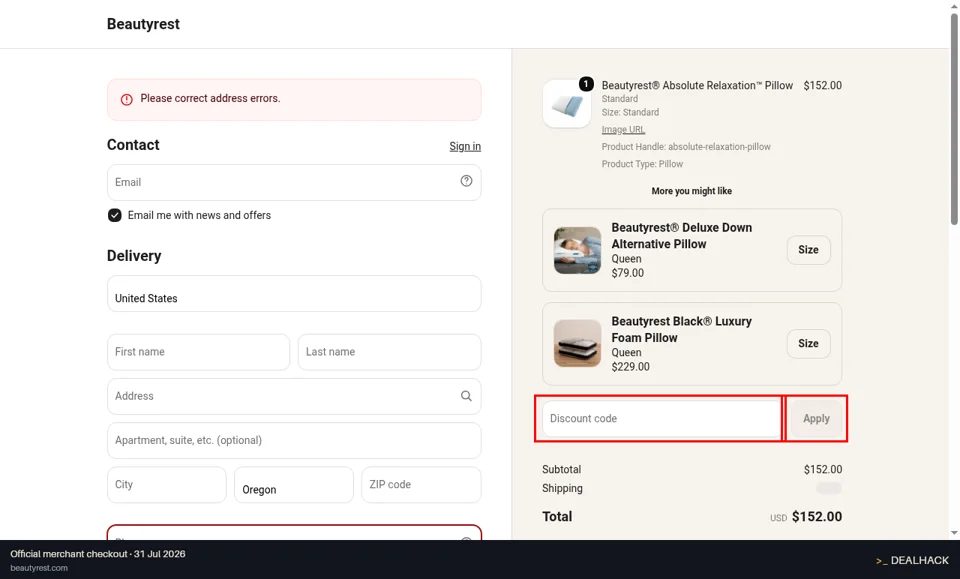
Task: Focus the ZIP code field
Action: click(x=421, y=485)
